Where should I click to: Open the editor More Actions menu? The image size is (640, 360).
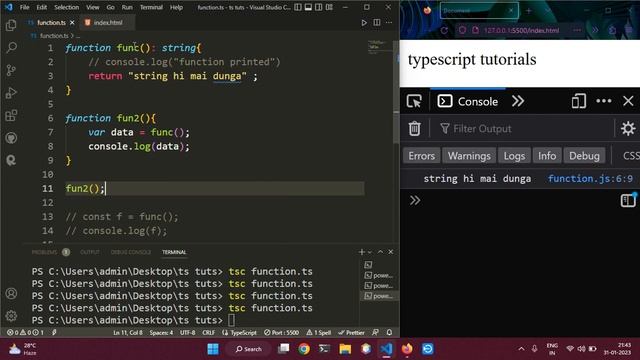[x=389, y=22]
